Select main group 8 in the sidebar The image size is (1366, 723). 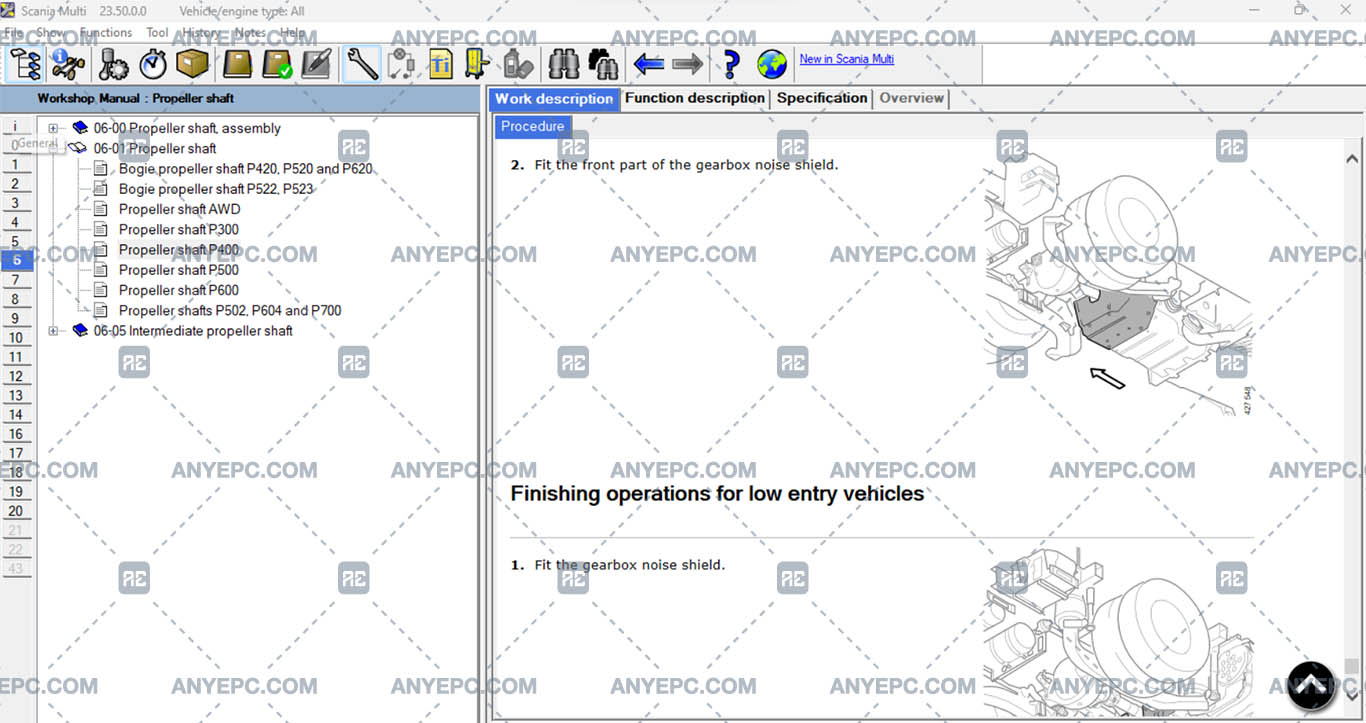tap(15, 299)
